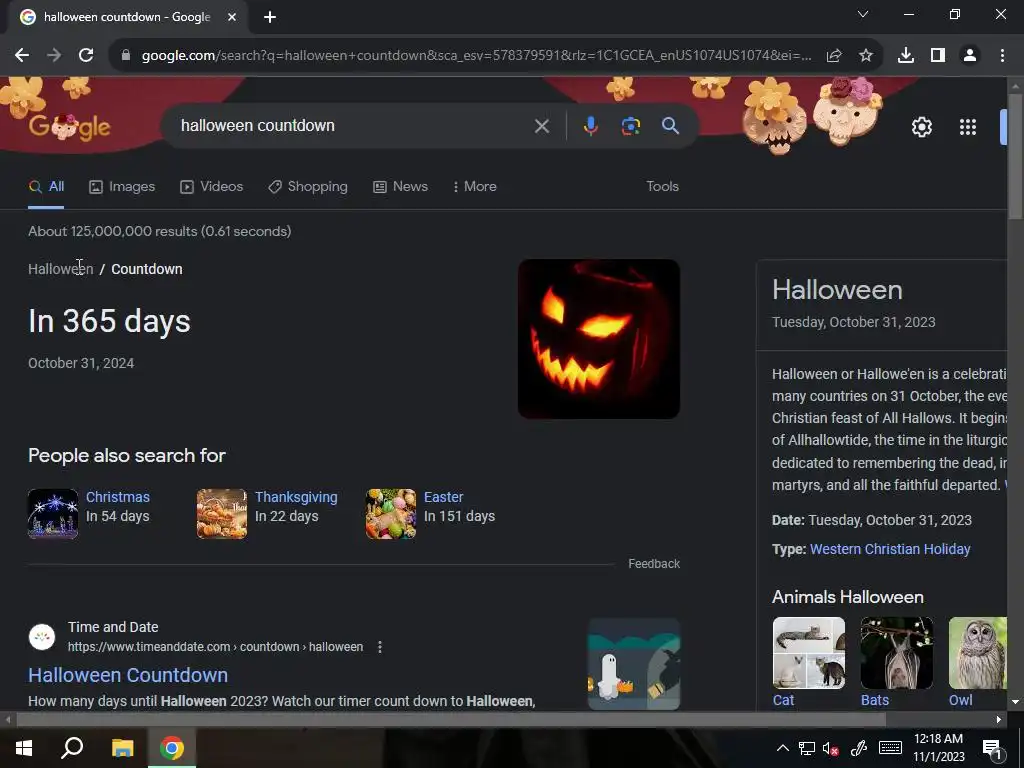Click the Google doodle logo

coord(69,127)
